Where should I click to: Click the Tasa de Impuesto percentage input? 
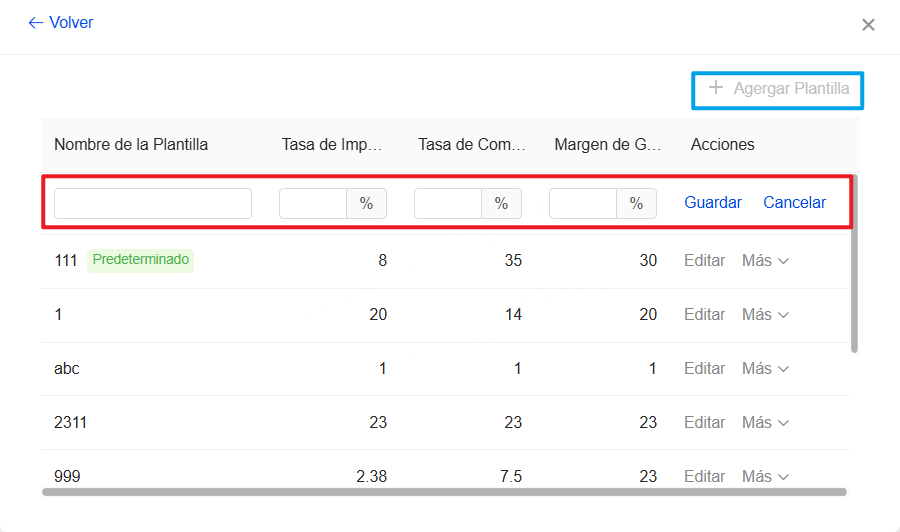(313, 203)
